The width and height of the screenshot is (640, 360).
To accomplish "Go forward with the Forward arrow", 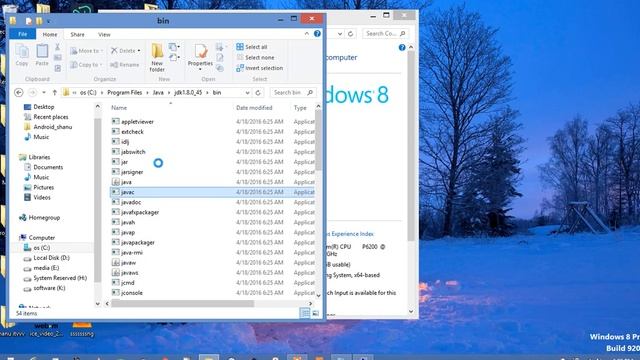I will tap(33, 93).
